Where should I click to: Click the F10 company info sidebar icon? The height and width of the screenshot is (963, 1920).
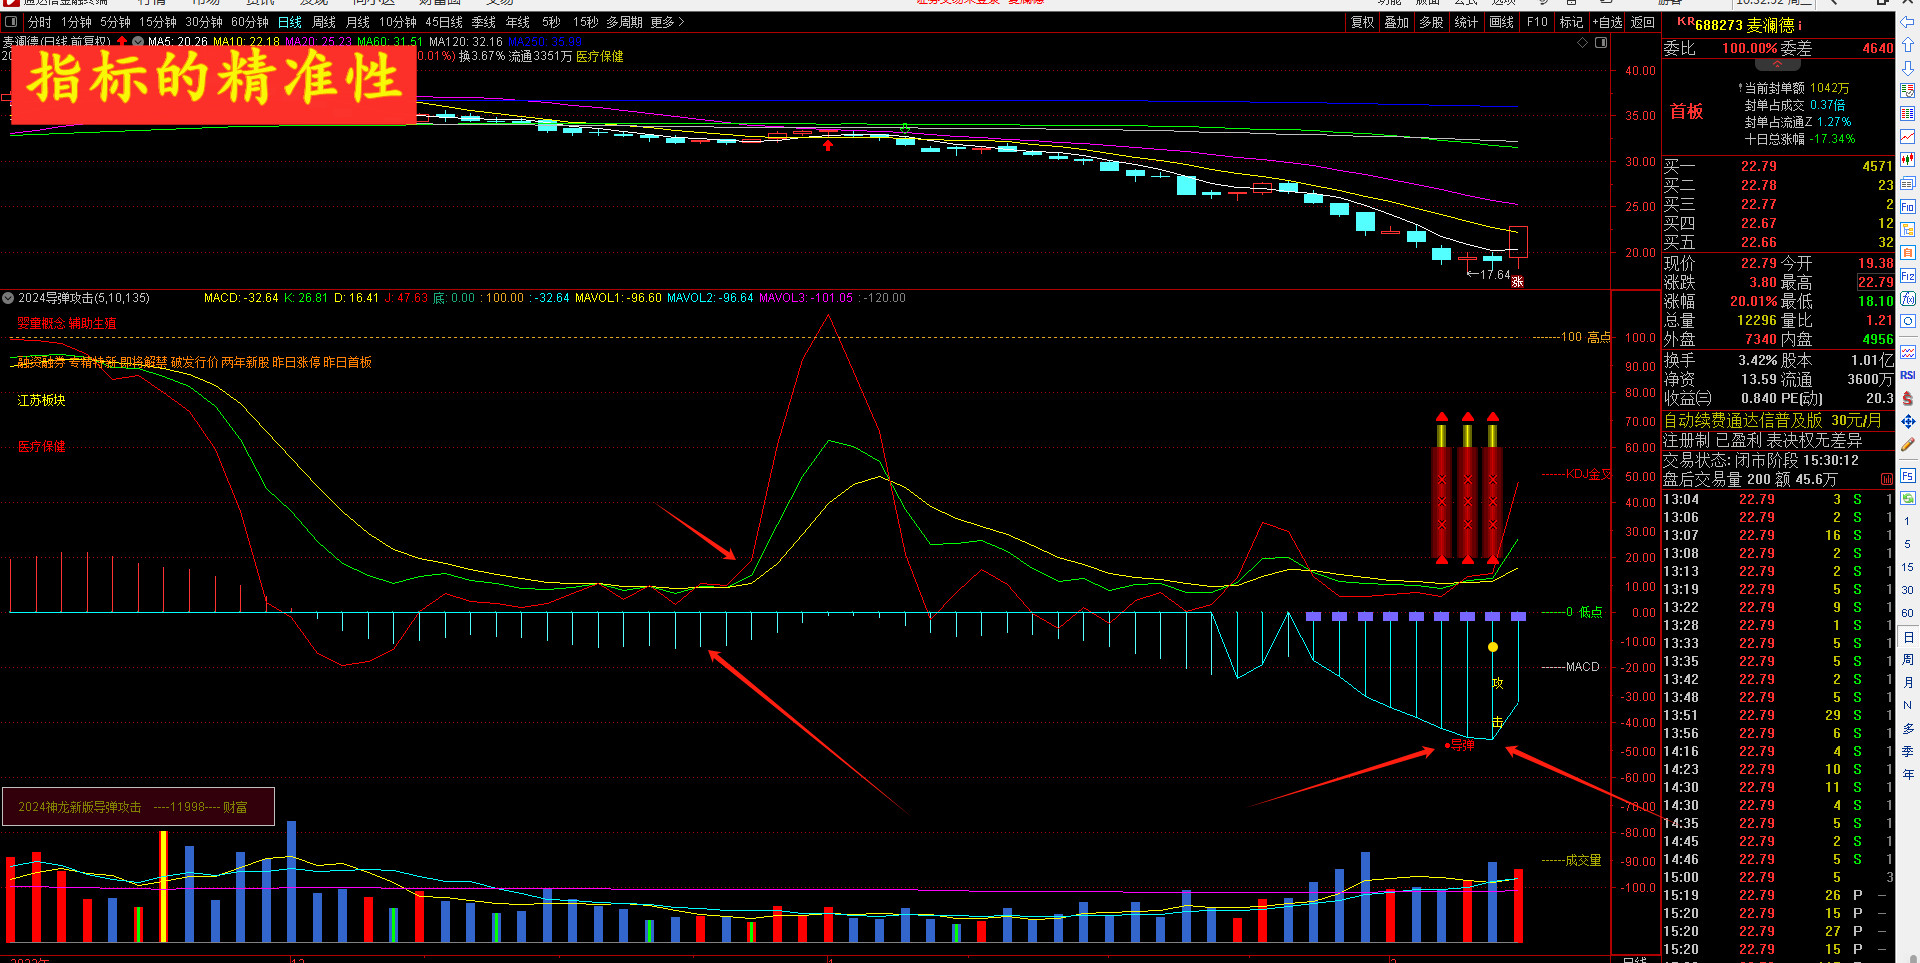pos(1908,206)
